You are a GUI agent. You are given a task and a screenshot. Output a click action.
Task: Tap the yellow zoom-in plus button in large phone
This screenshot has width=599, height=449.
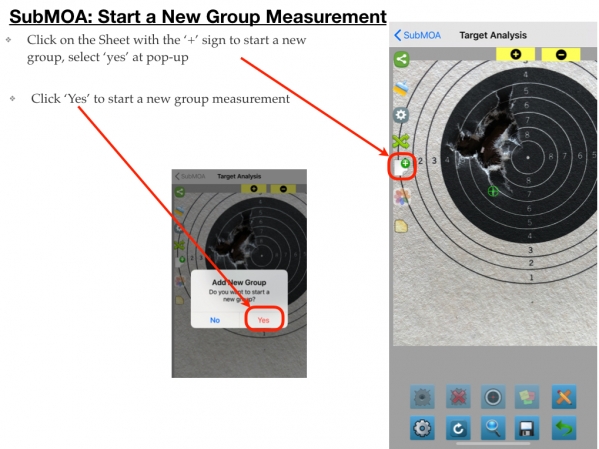pos(515,54)
